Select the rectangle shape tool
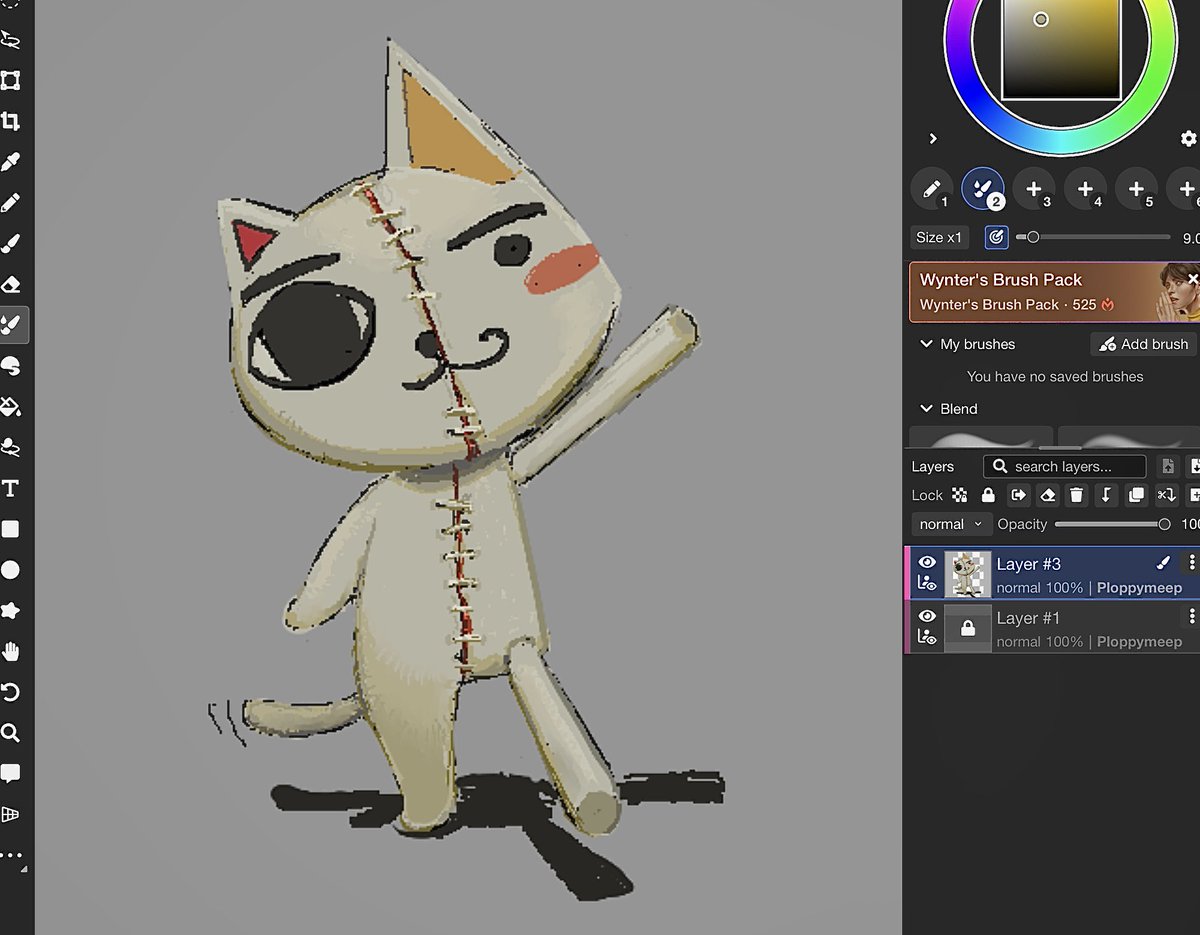 [11, 529]
